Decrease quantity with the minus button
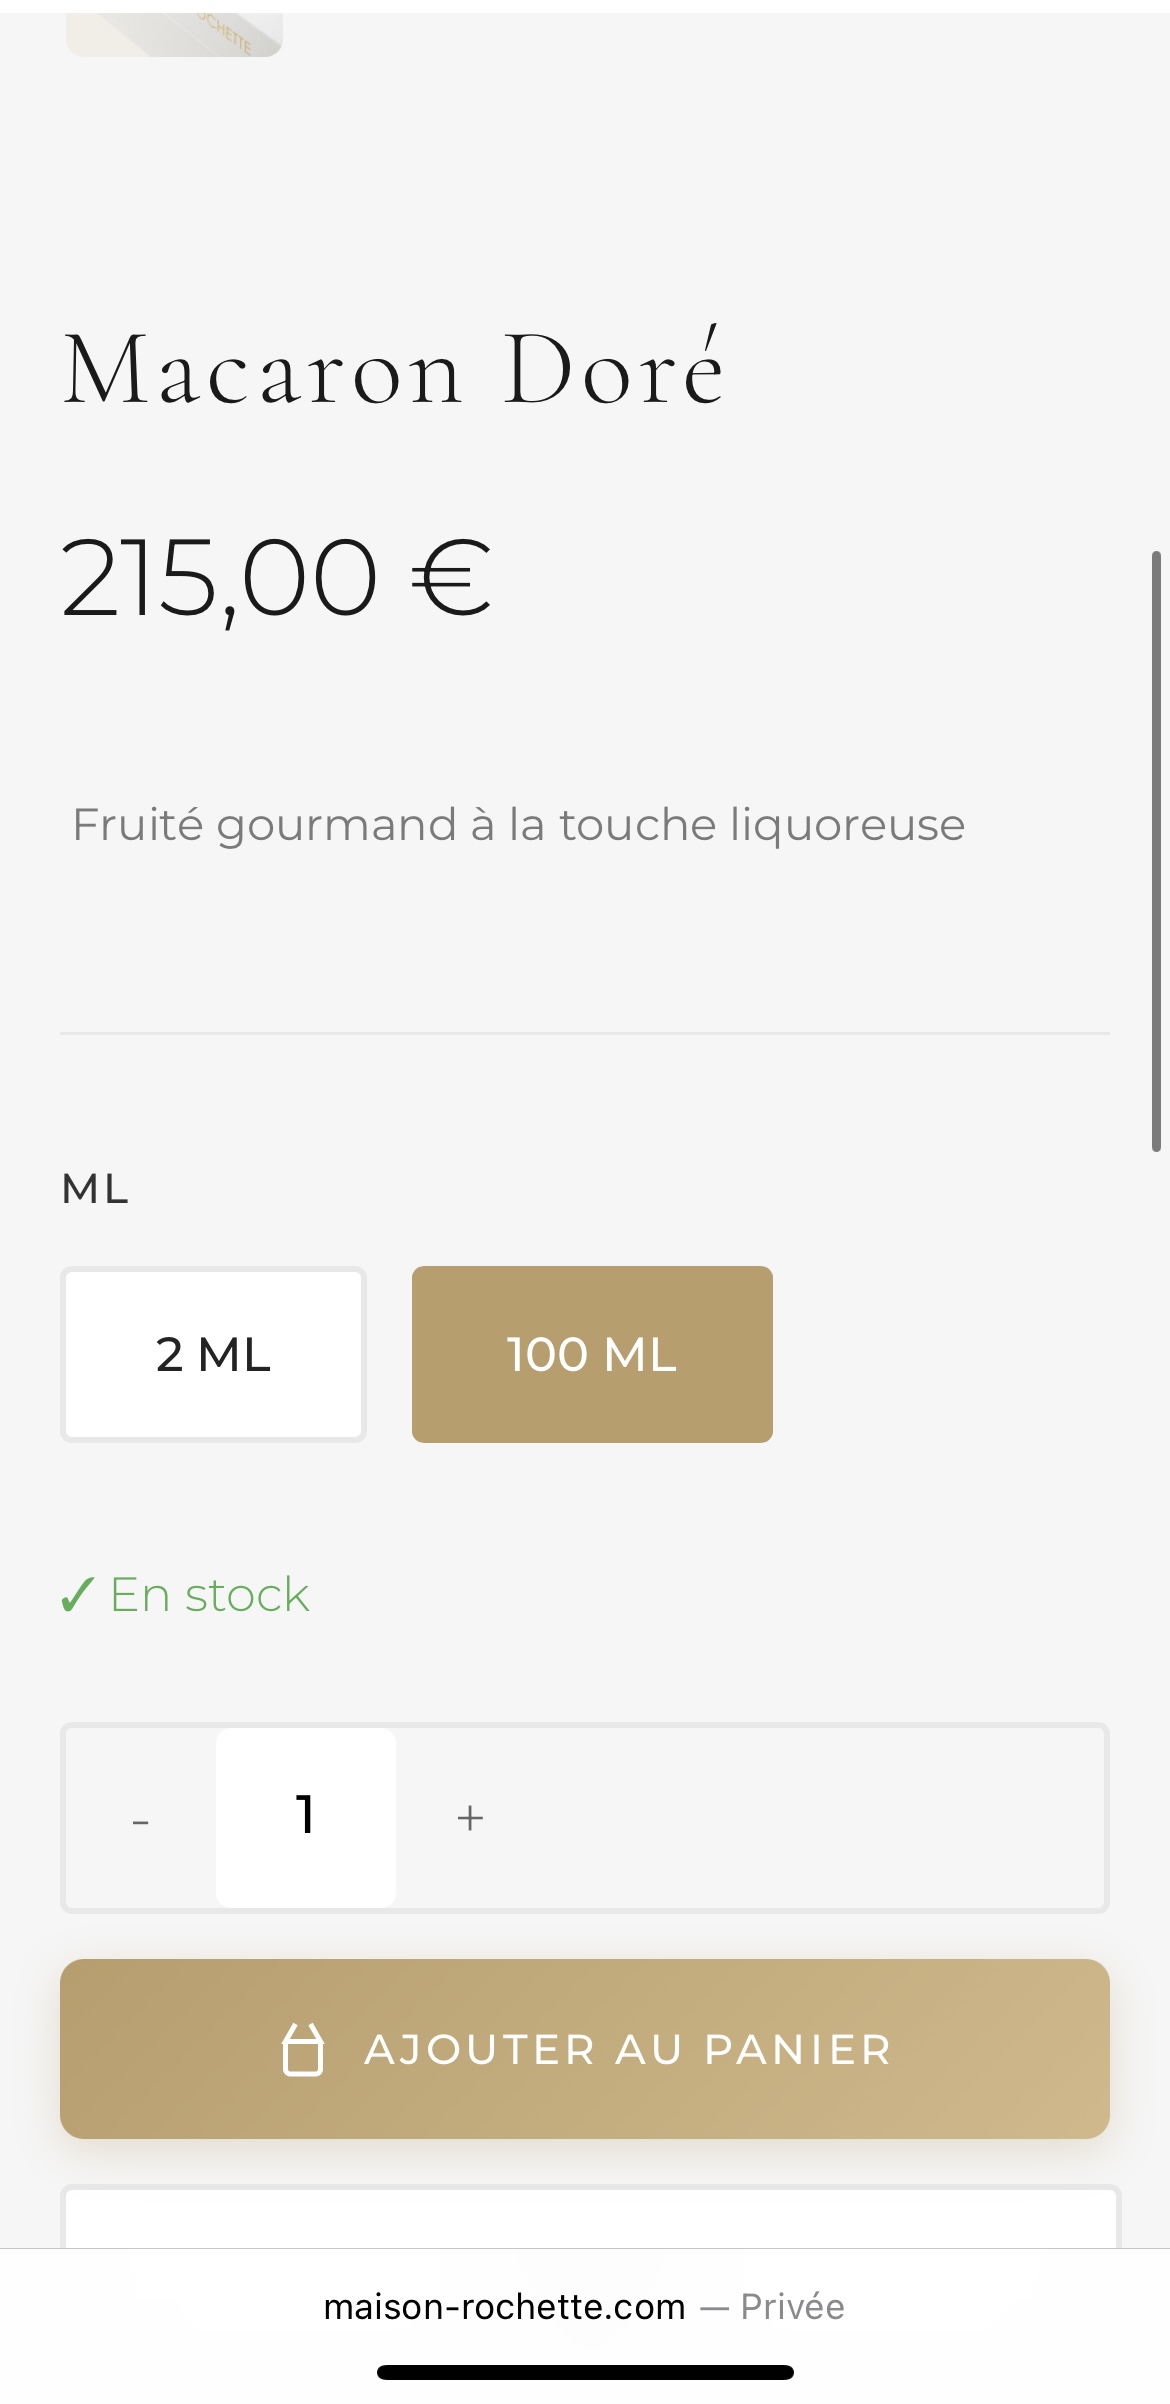Screen dimensions: 1170x2404 pos(140,1819)
